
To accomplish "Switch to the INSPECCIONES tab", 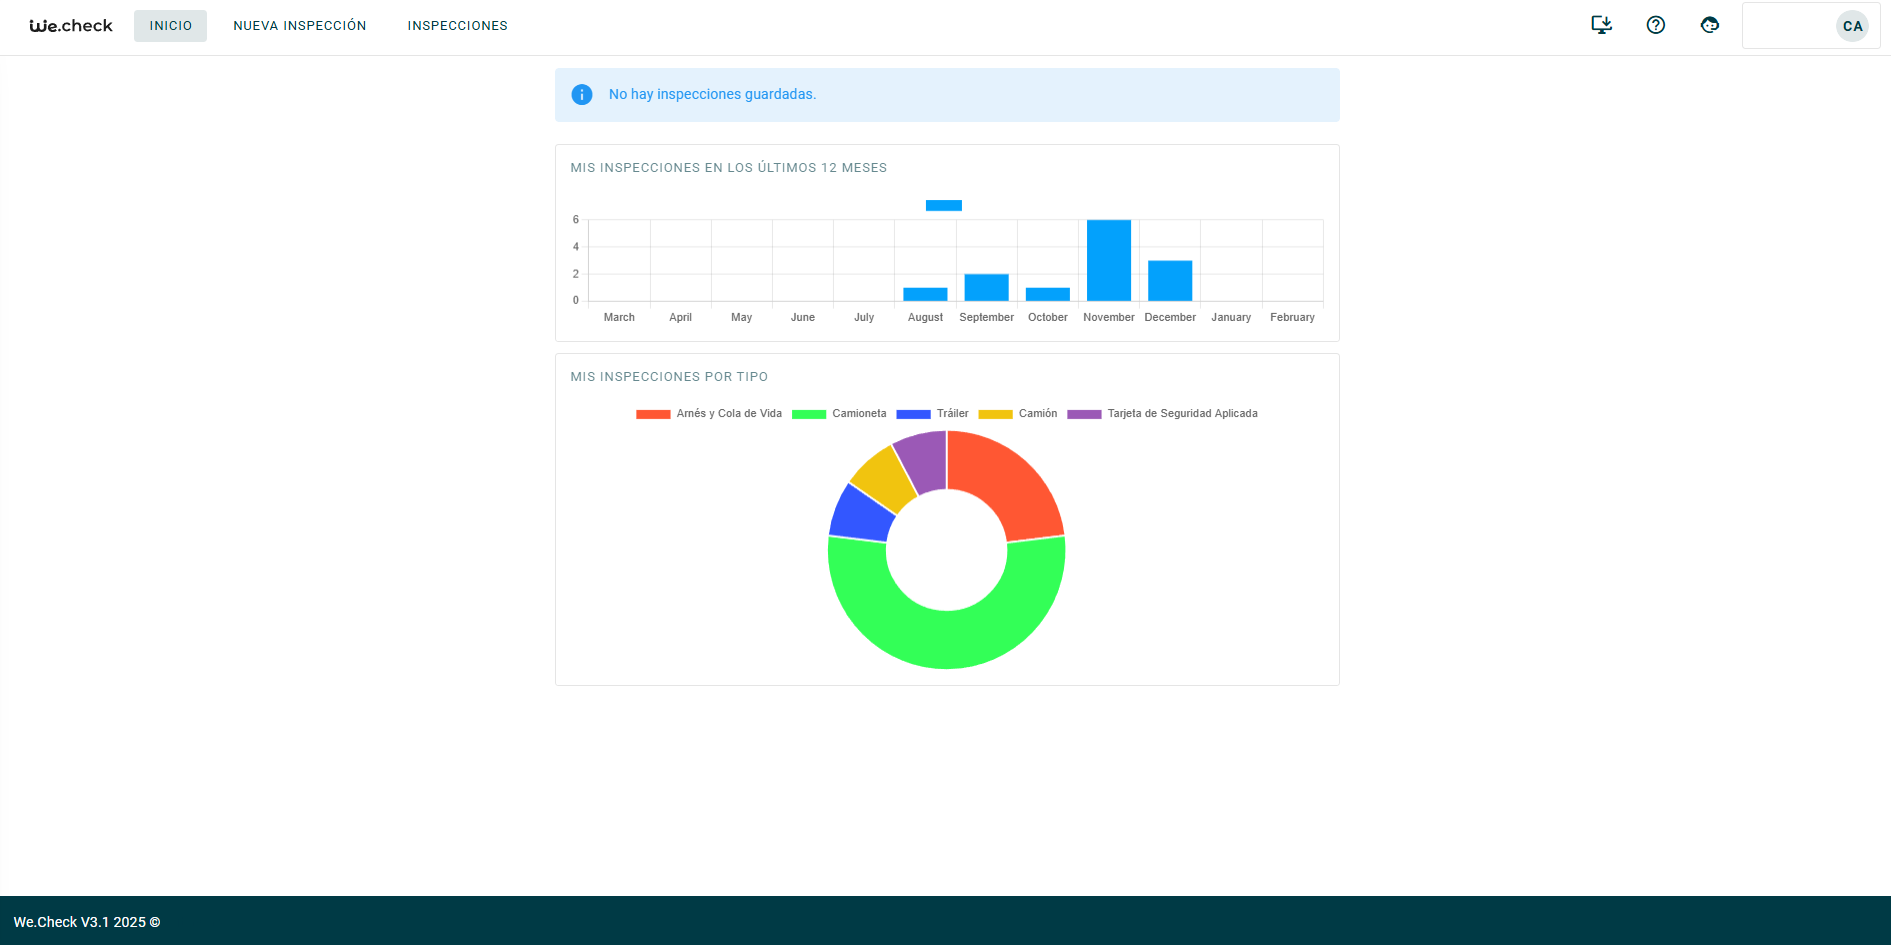I will [457, 26].
